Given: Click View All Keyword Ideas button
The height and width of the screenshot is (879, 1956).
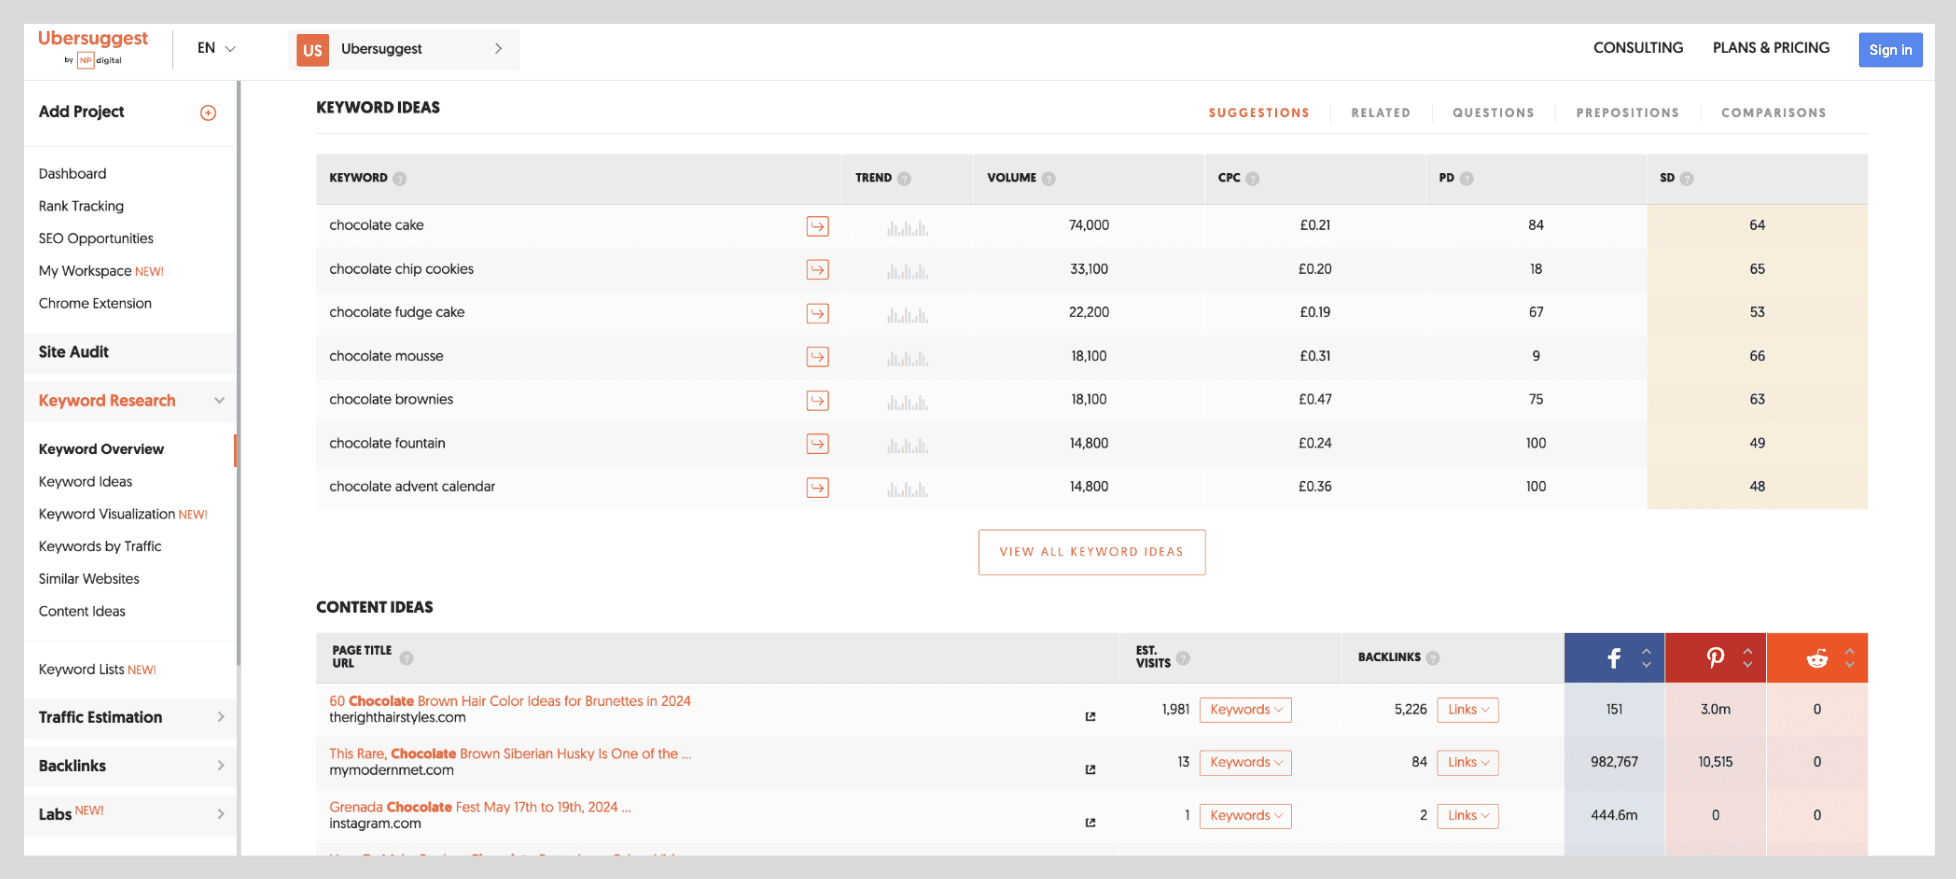Looking at the screenshot, I should pyautogui.click(x=1091, y=552).
